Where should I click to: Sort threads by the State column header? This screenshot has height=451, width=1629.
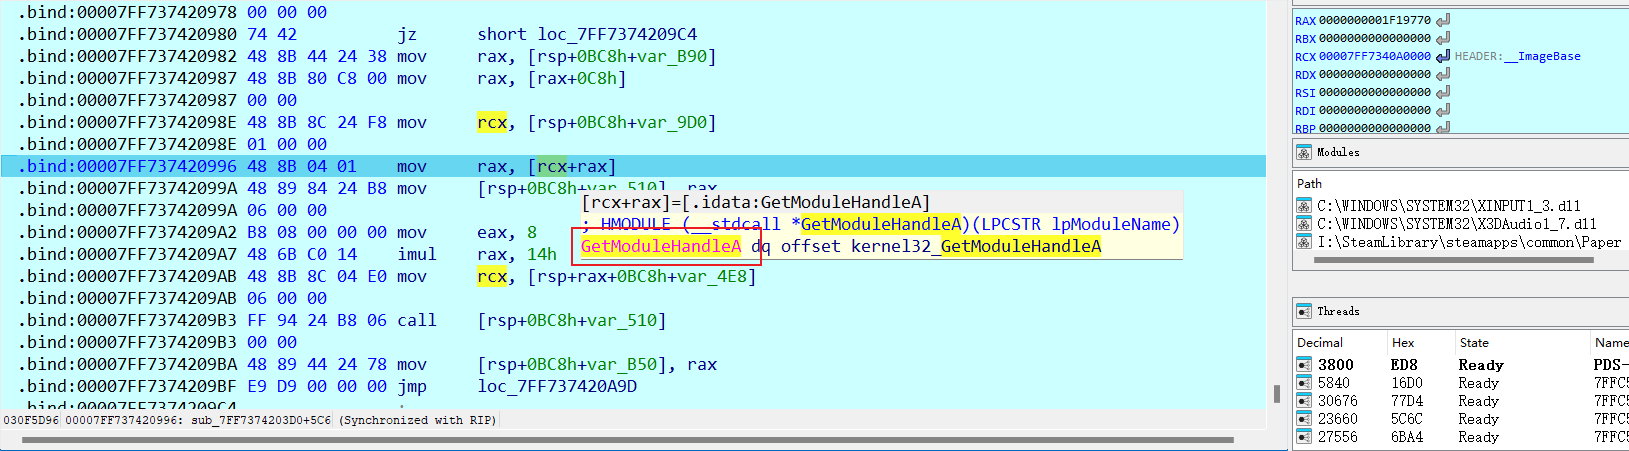(1473, 342)
